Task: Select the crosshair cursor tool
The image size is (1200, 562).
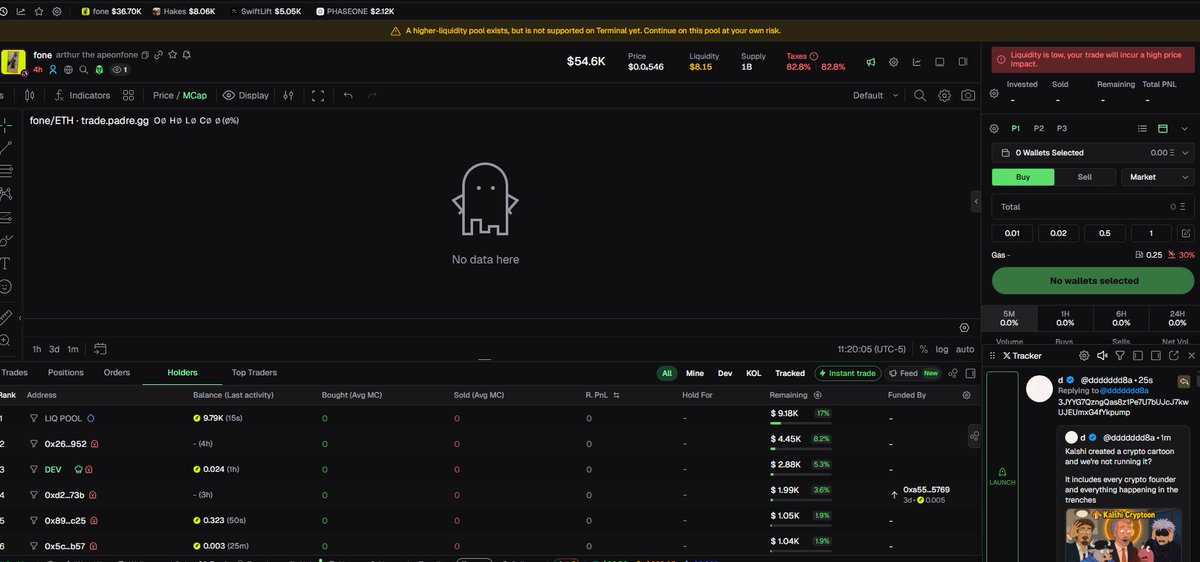Action: tap(6, 125)
